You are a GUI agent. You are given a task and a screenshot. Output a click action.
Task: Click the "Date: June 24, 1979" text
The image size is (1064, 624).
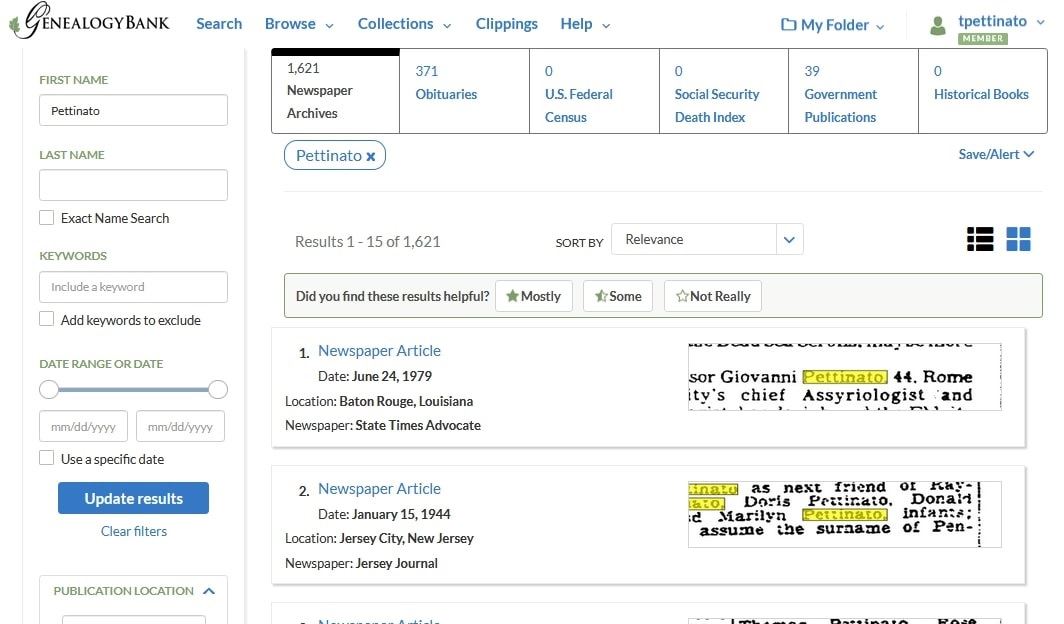coord(375,376)
